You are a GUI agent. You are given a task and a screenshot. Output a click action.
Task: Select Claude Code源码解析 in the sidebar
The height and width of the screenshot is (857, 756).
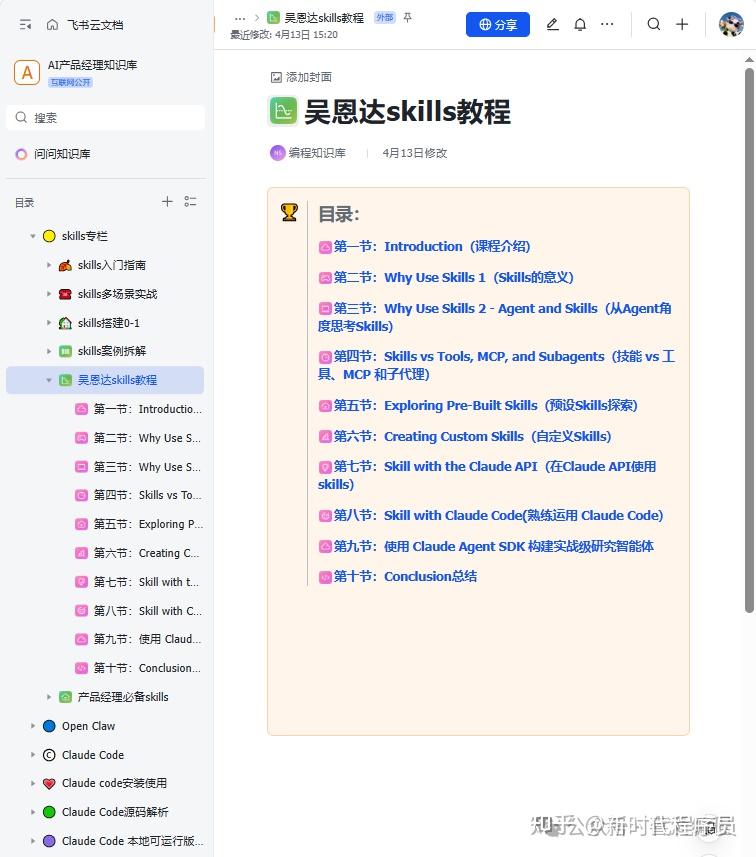click(115, 812)
